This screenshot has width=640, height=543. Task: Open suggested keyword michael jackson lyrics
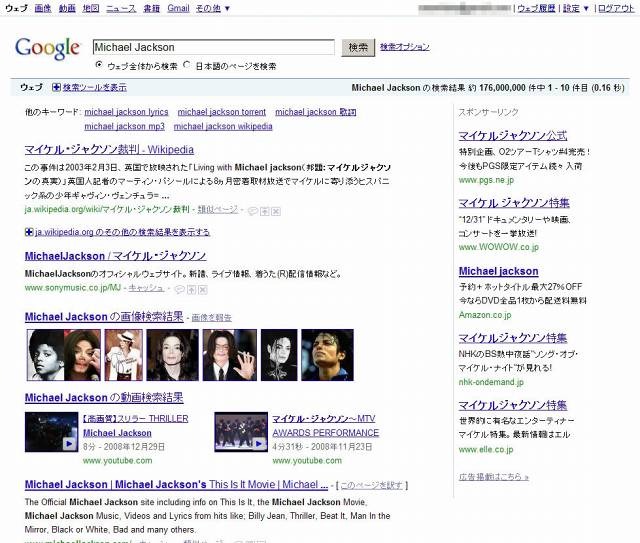[126, 112]
